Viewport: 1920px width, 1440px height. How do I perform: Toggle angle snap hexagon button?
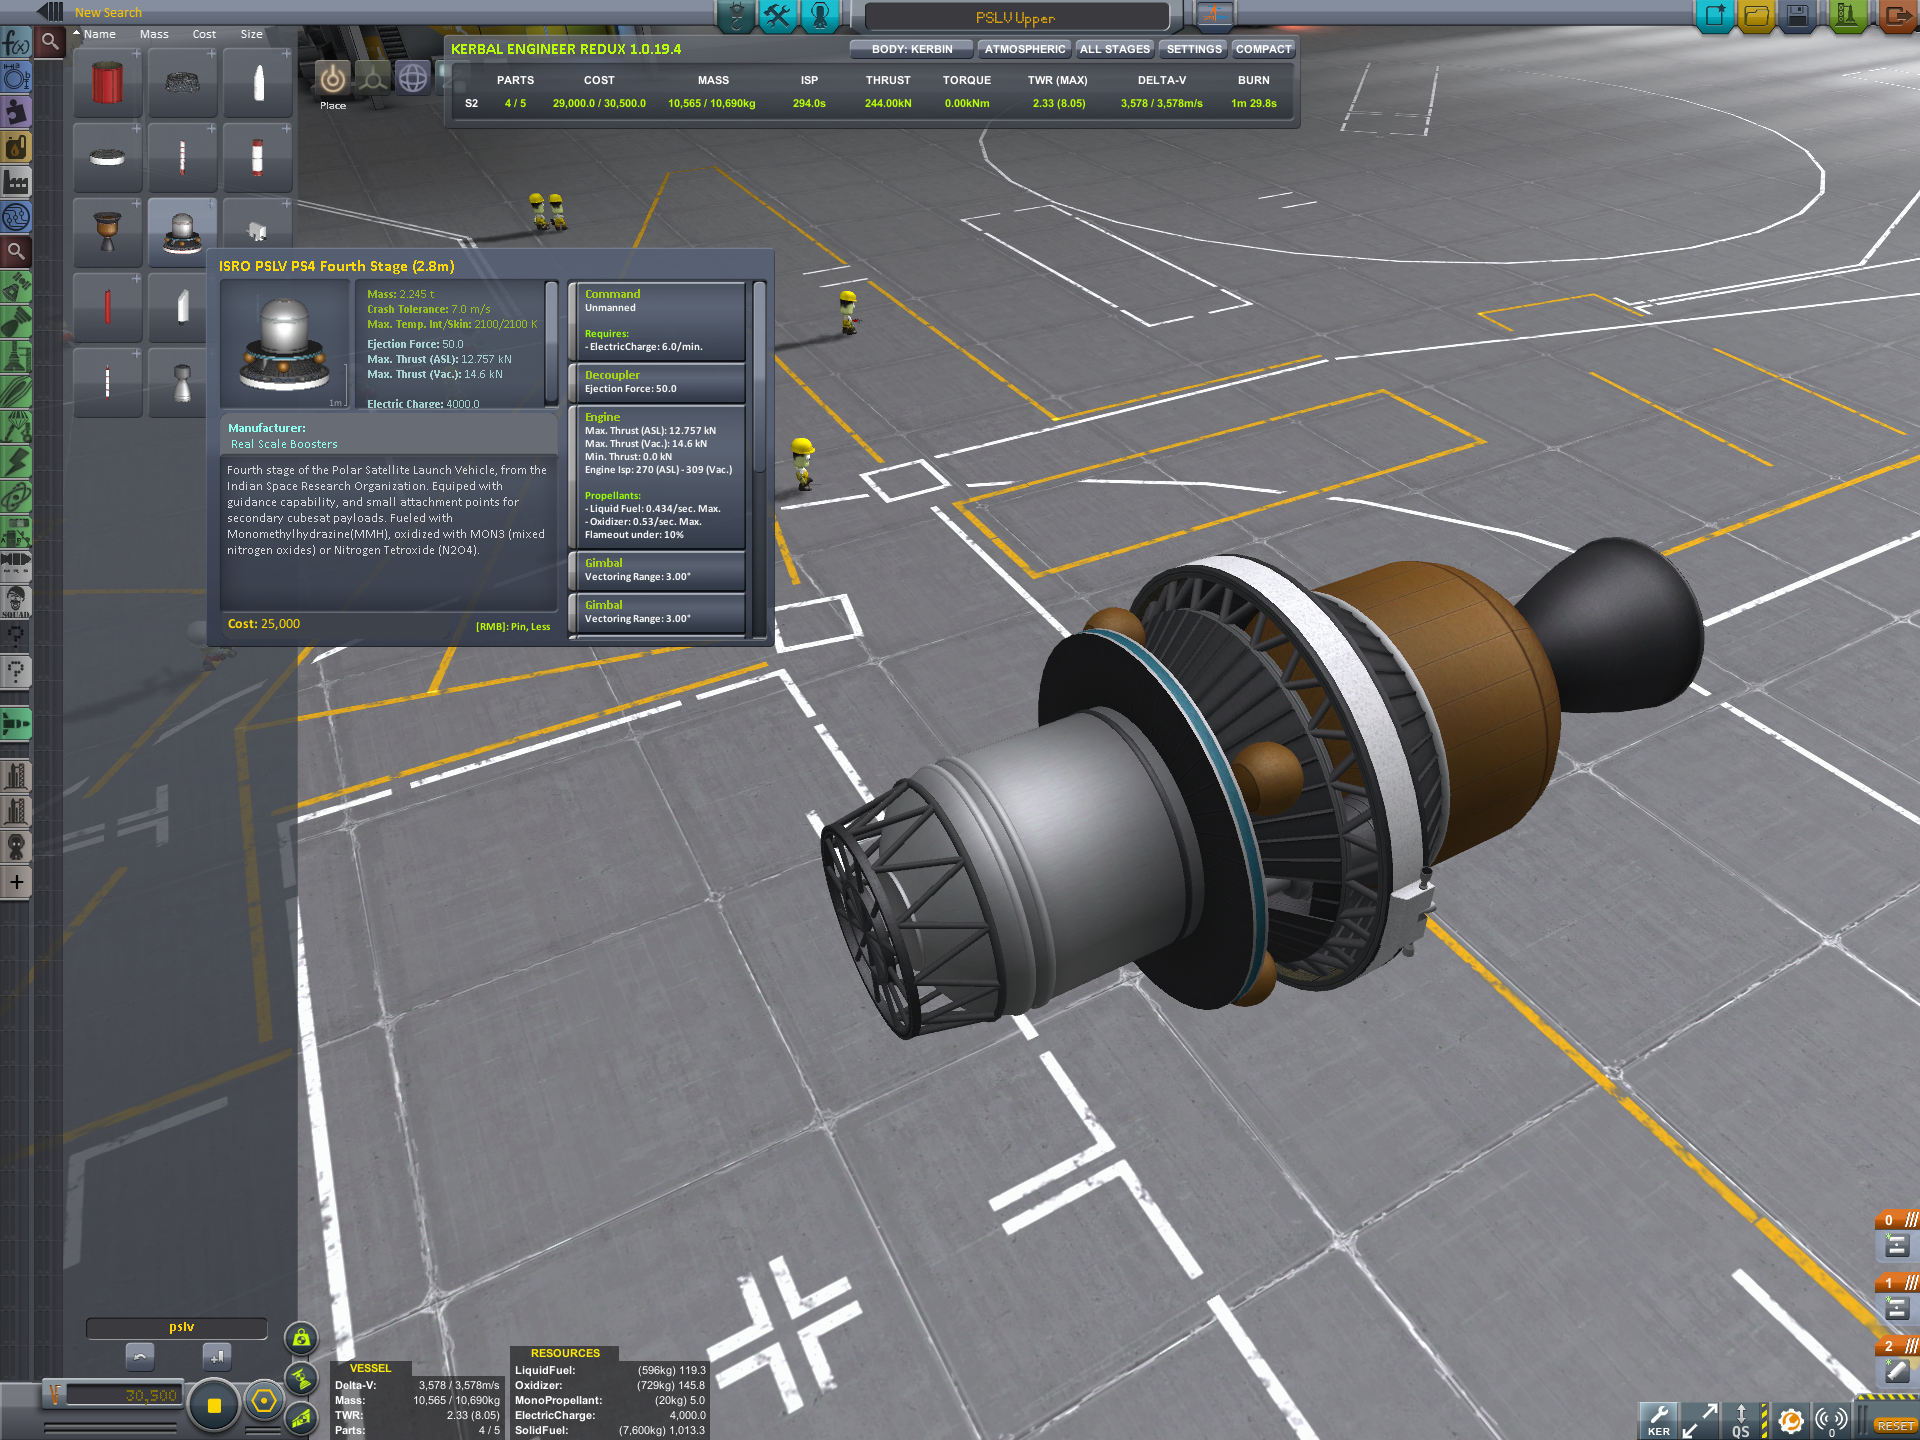[x=264, y=1402]
